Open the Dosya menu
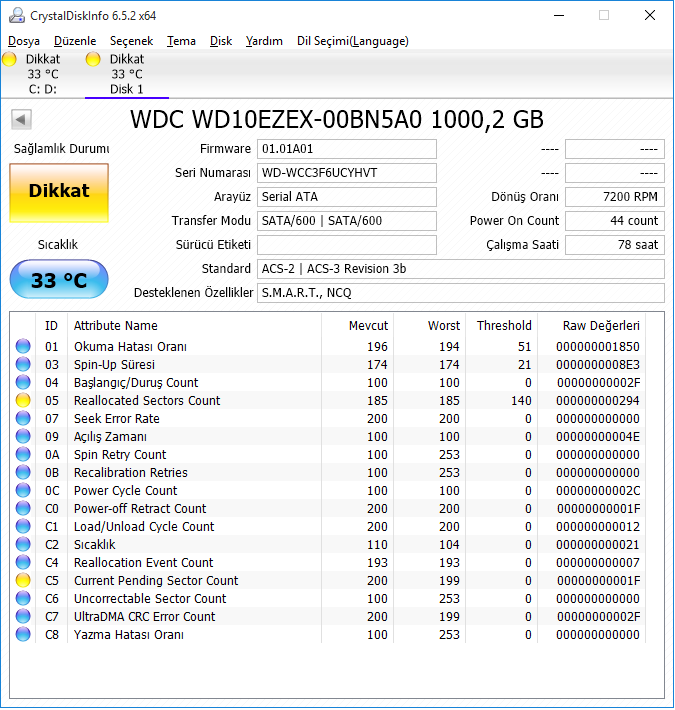Image resolution: width=675 pixels, height=710 pixels. pos(24,41)
